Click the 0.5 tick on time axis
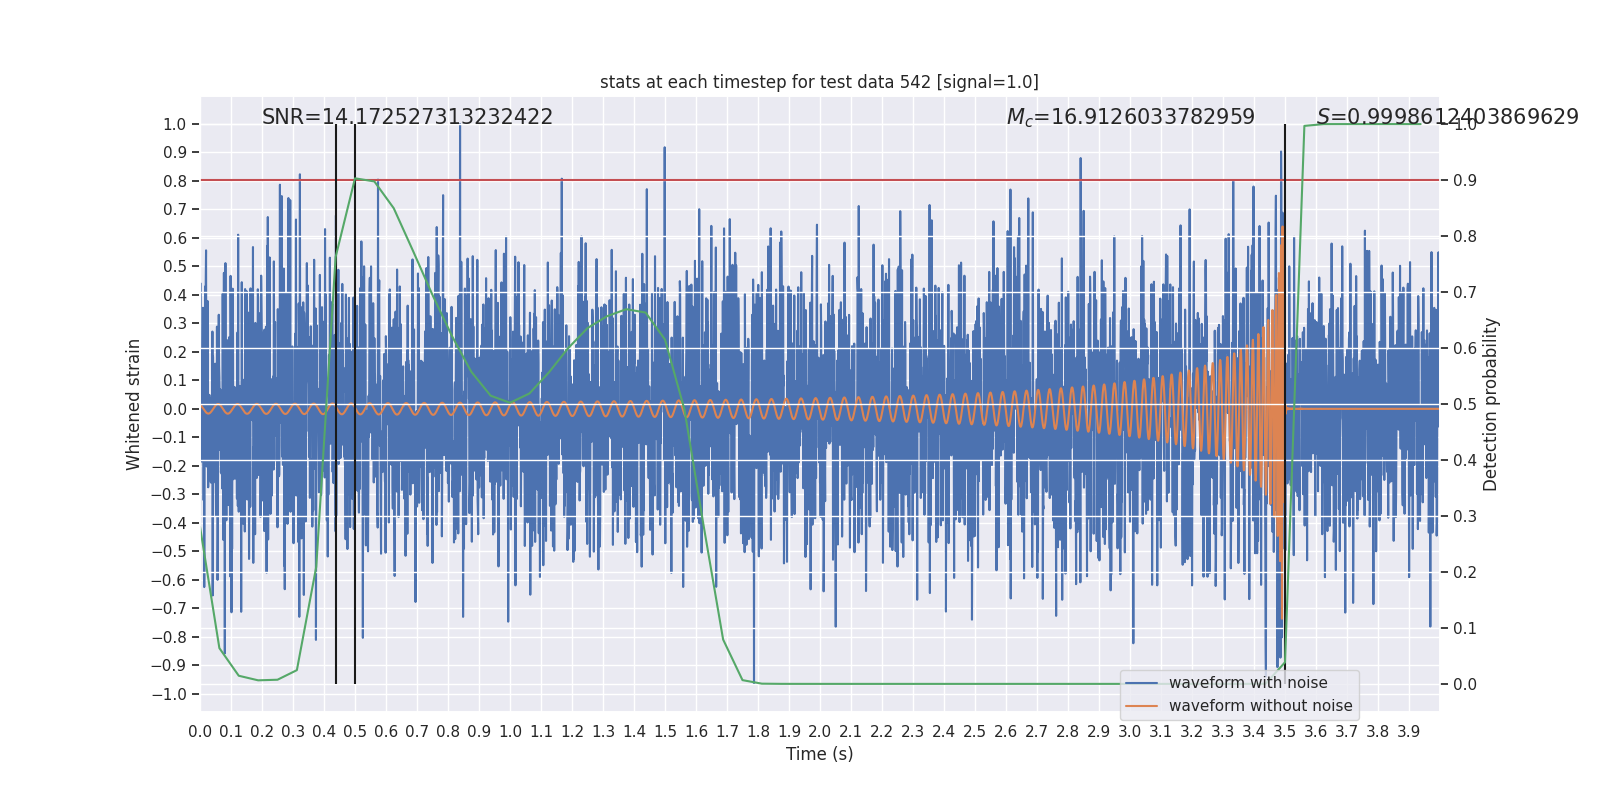Screen dimensions: 1600x800 (x=355, y=732)
